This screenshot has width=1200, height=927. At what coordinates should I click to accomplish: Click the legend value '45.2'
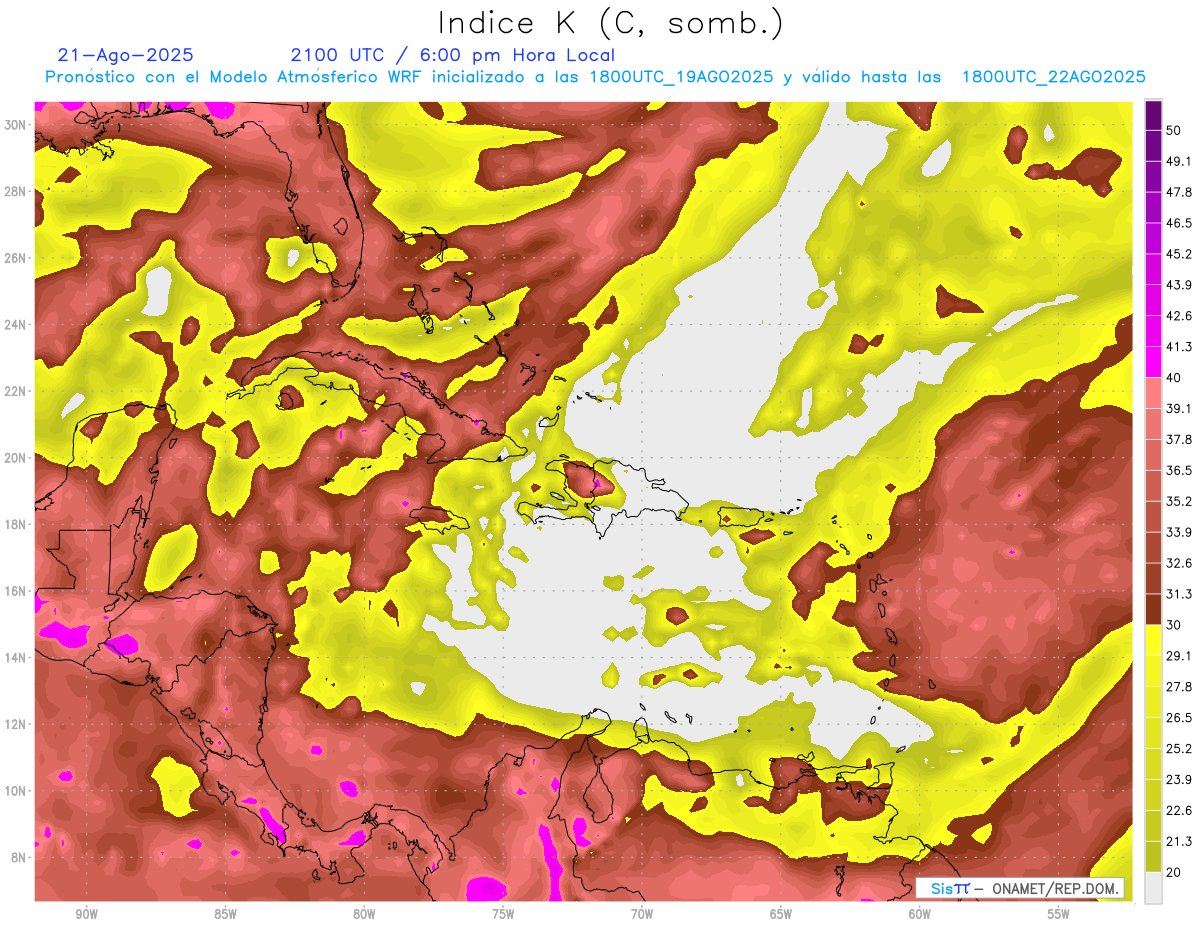coord(1179,254)
